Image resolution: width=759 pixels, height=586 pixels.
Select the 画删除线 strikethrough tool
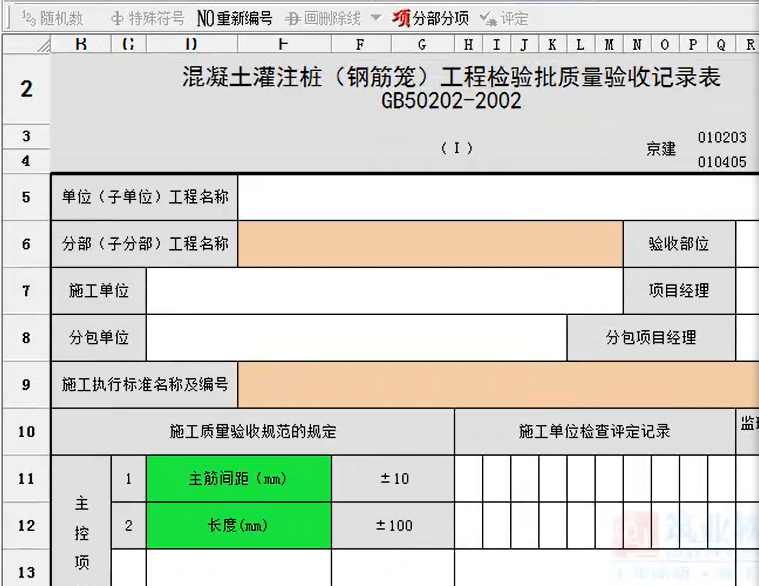tap(323, 18)
